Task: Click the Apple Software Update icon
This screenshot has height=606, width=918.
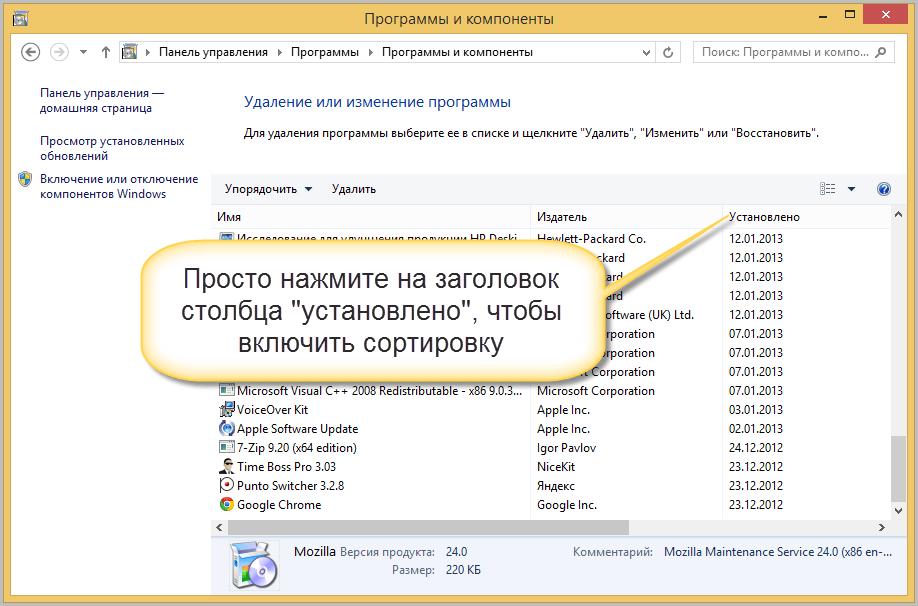Action: click(x=227, y=429)
